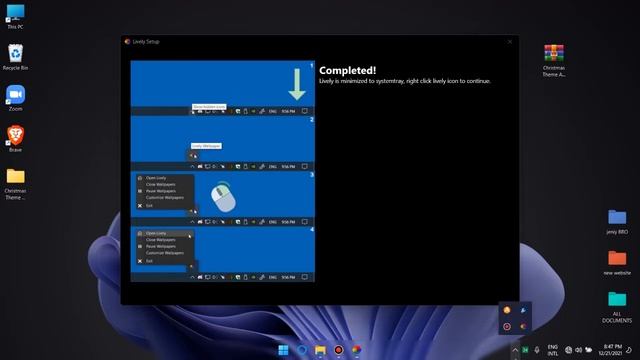640x360 pixels.
Task: Collapse the hidden icons tray chevron
Action: tap(515, 350)
